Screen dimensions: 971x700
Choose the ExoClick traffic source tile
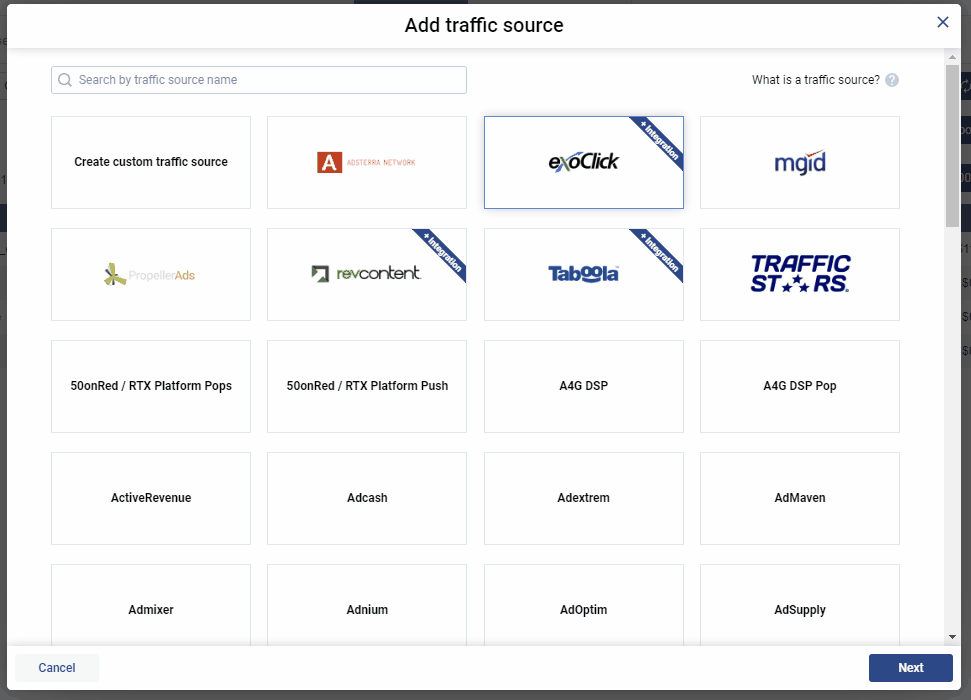(x=583, y=162)
